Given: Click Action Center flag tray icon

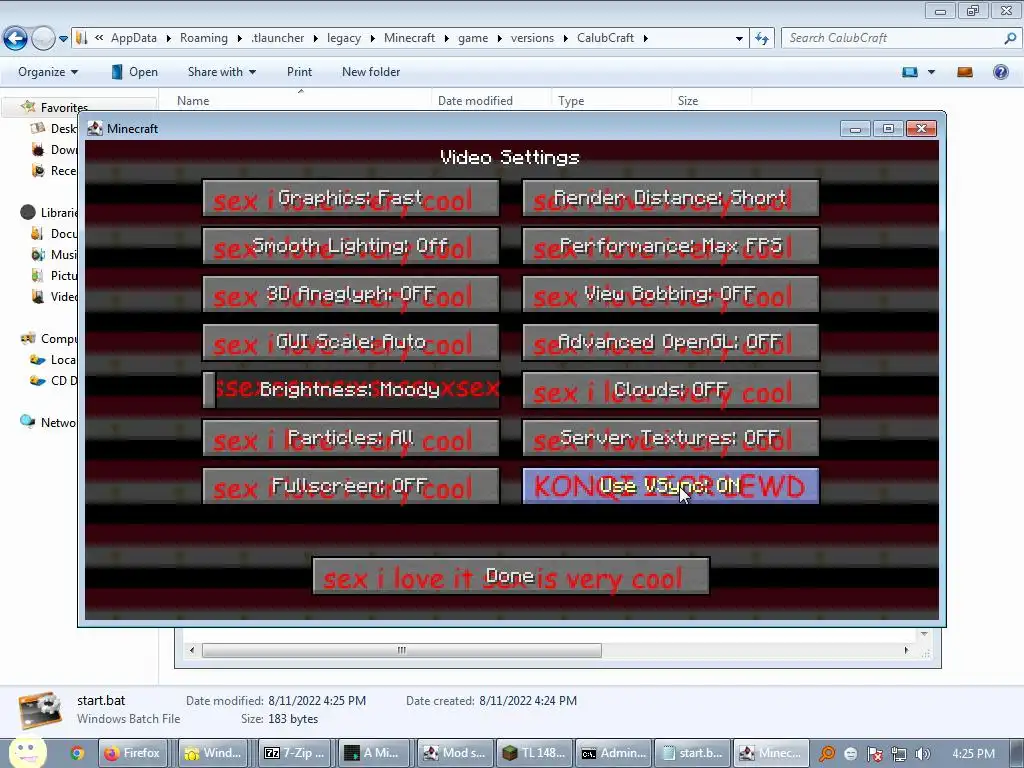Looking at the screenshot, I should [x=874, y=754].
